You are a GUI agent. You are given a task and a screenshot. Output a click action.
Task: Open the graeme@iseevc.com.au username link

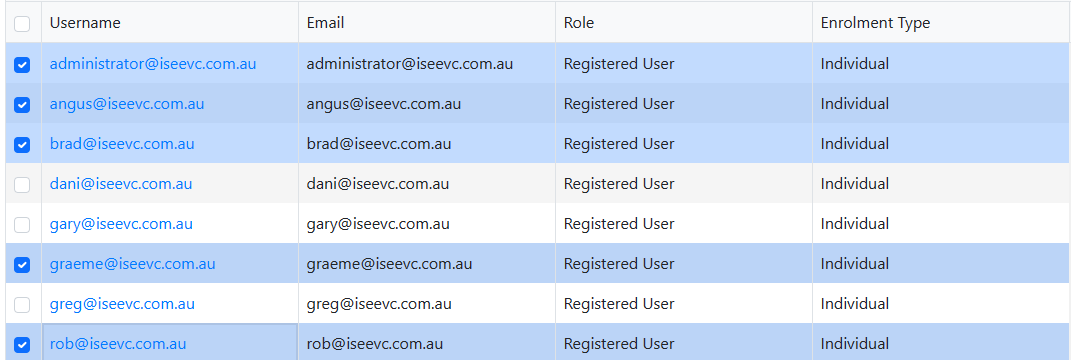pos(133,264)
